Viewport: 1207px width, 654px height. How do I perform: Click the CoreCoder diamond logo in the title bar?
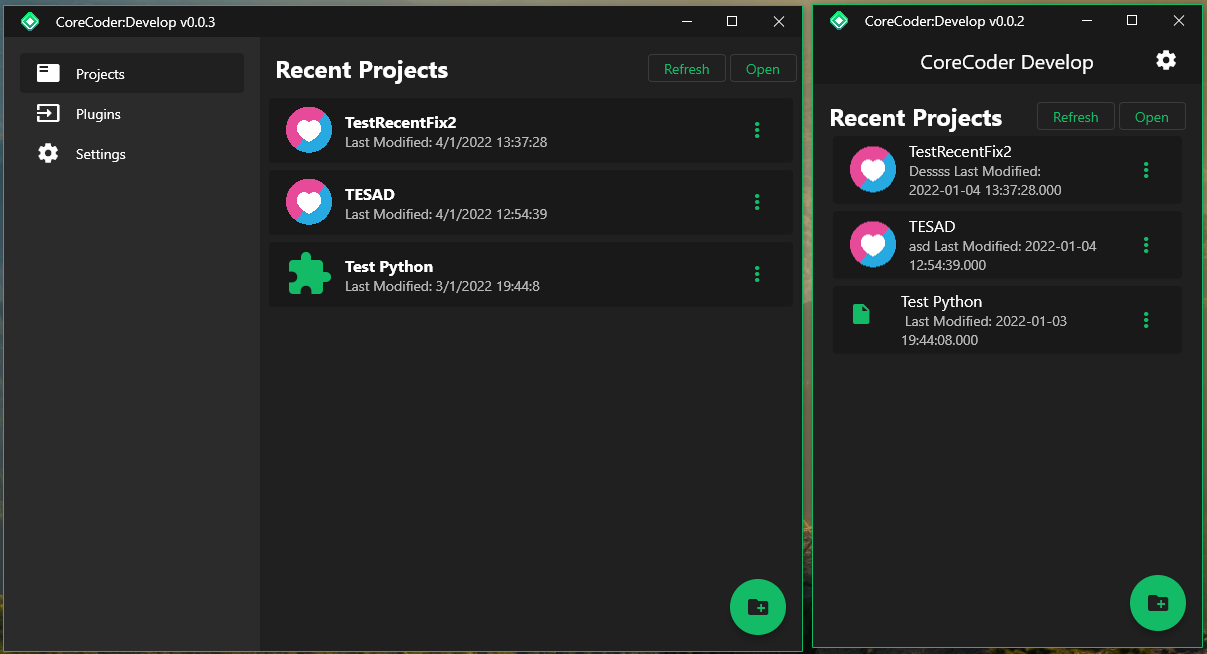[29, 20]
